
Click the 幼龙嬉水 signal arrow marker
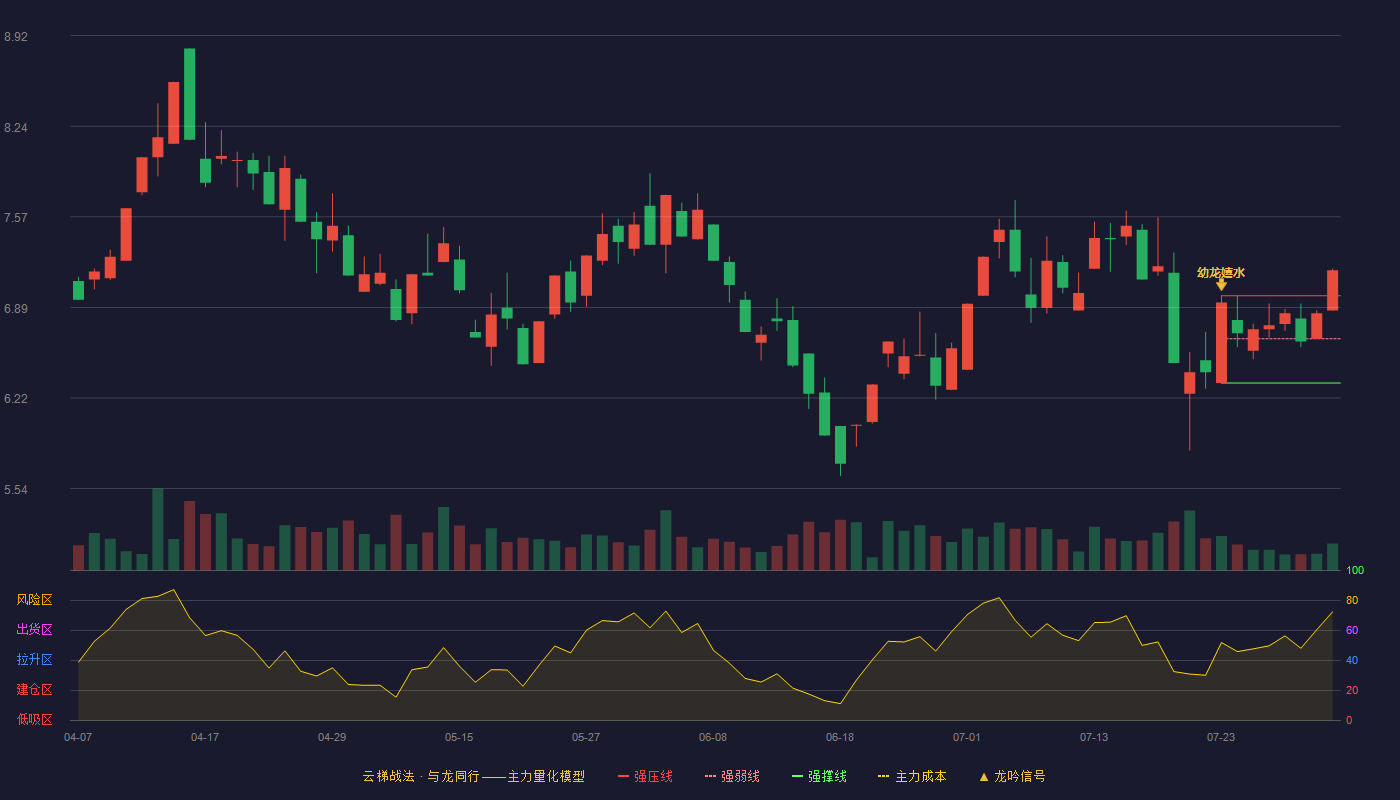1221,285
